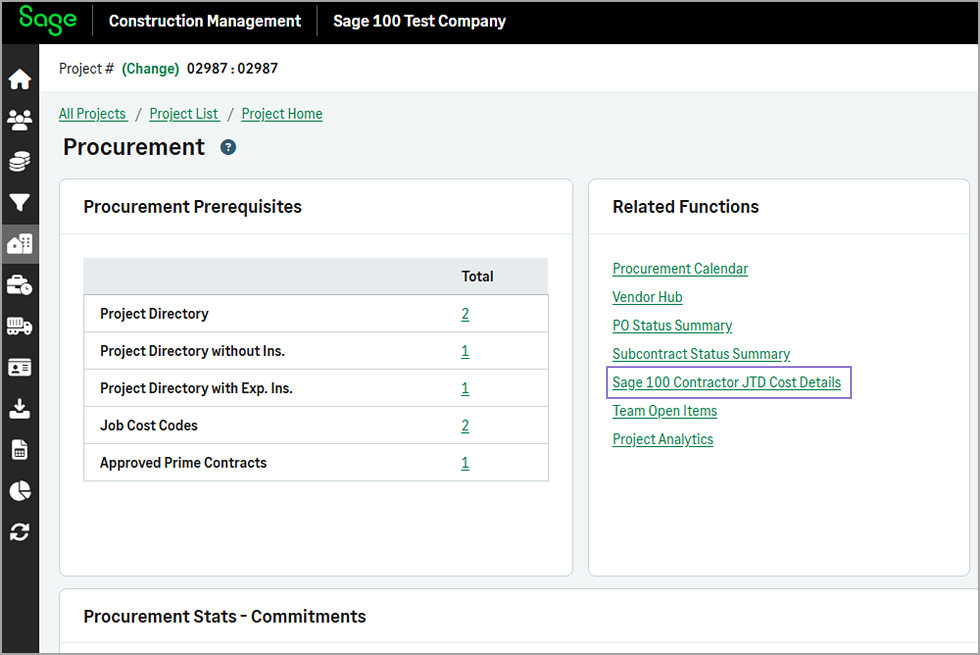Click Job Cost Codes row label
This screenshot has height=655, width=980.
pos(149,426)
